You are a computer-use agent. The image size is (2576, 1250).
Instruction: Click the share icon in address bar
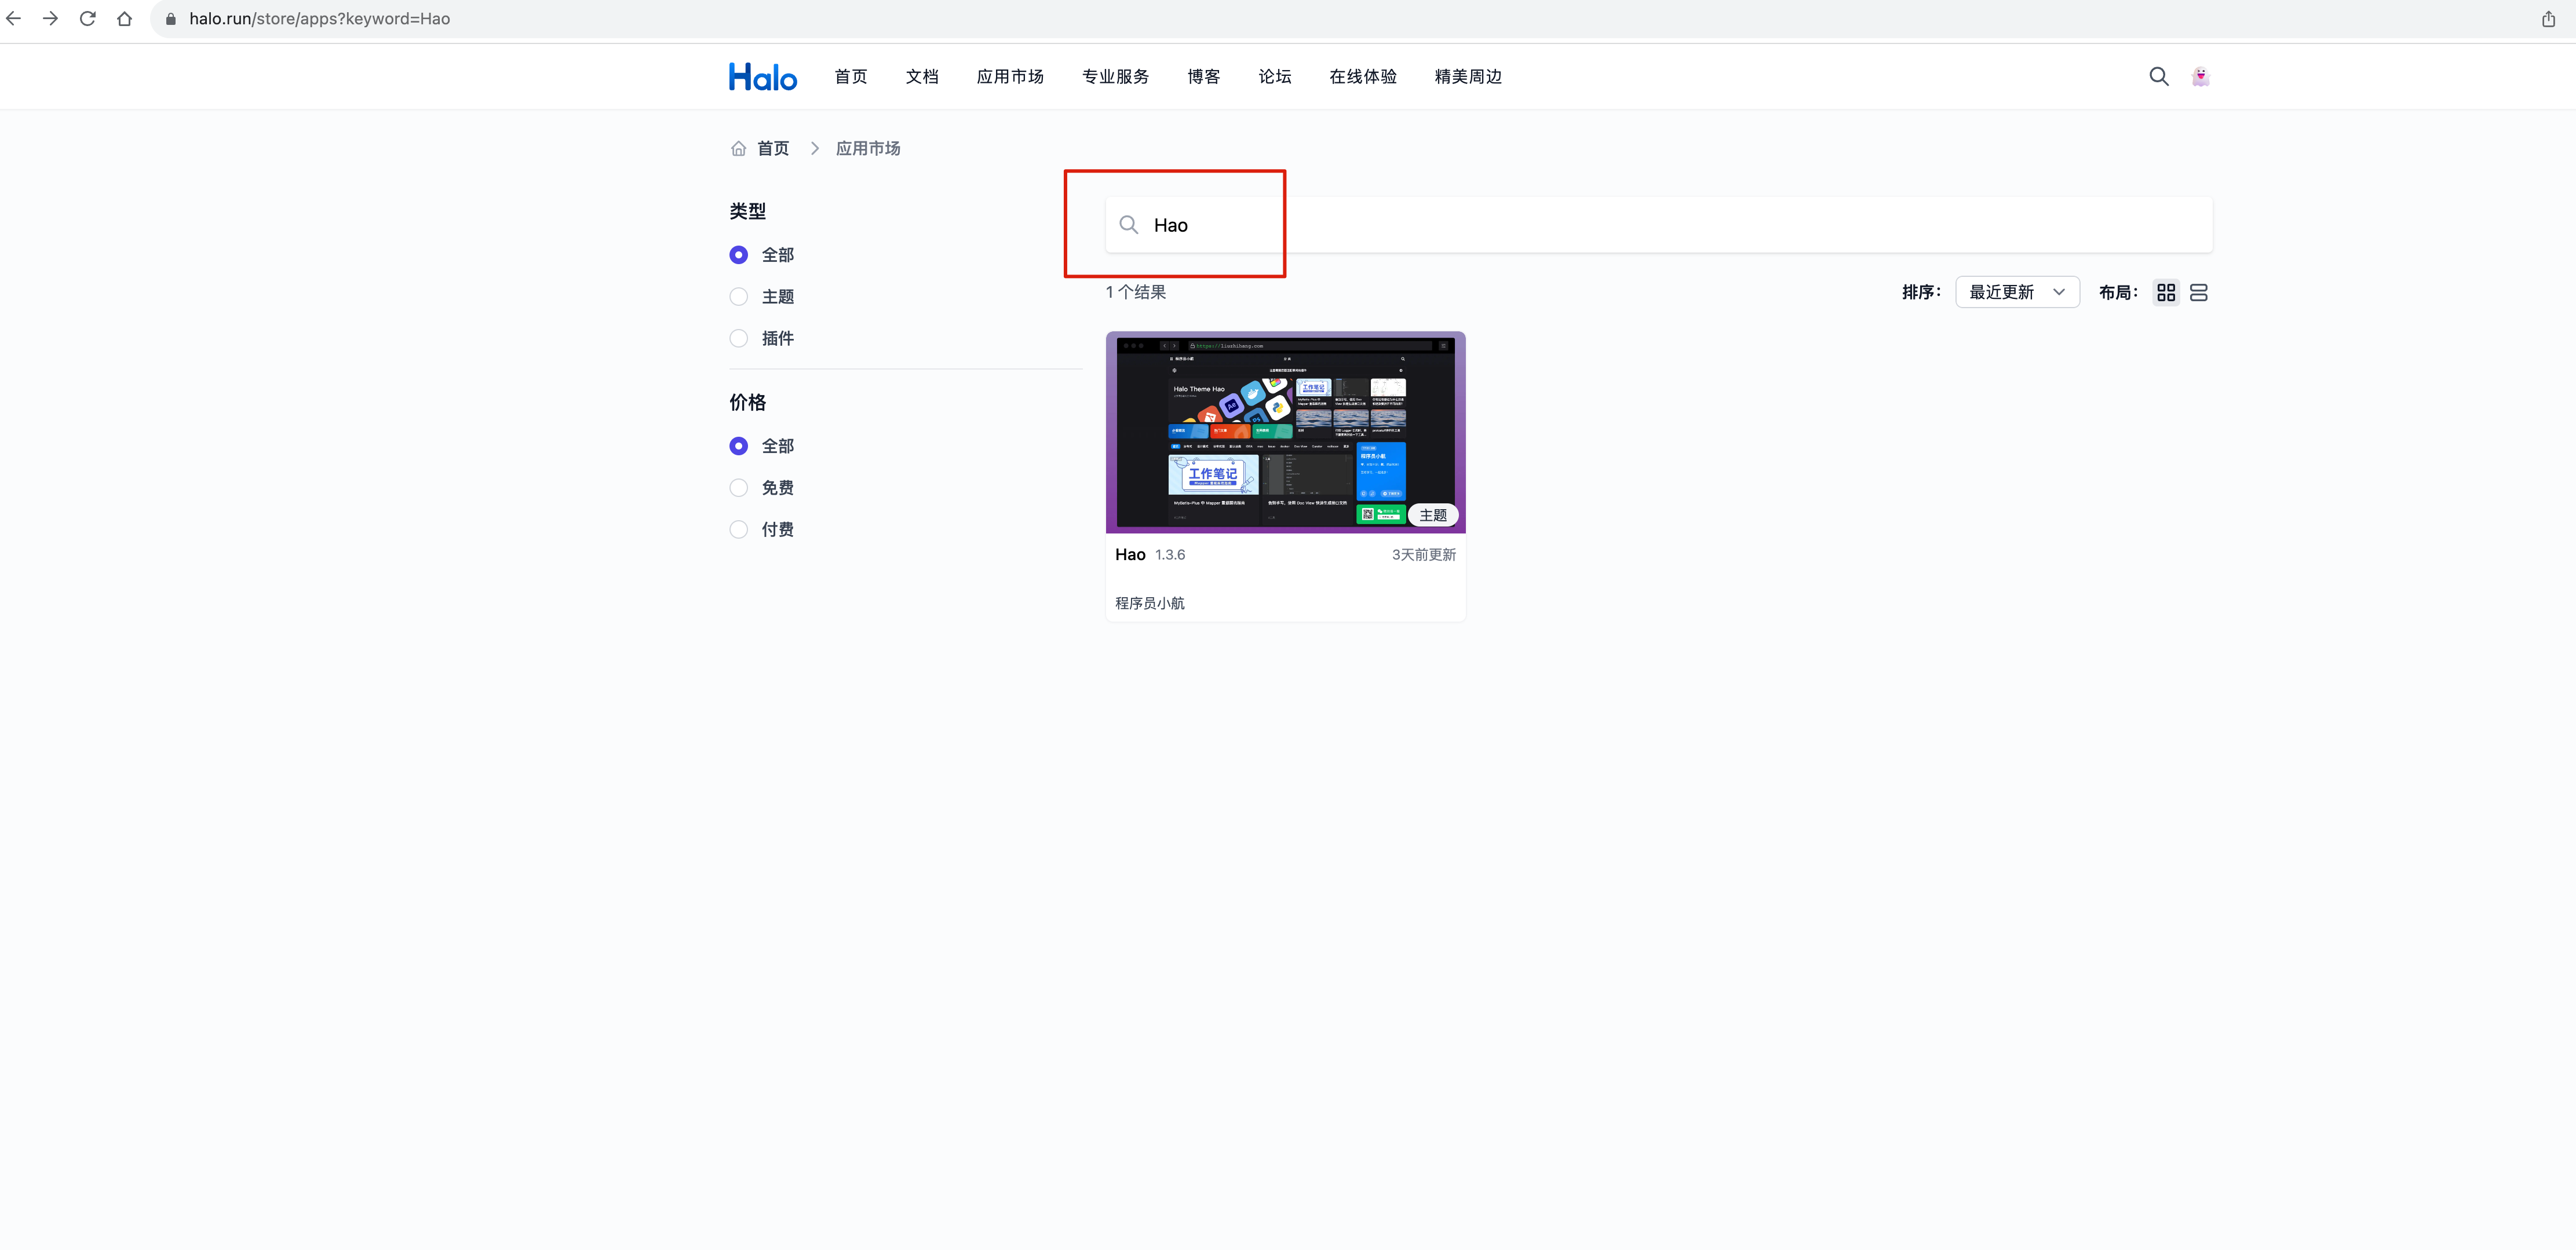(x=2548, y=19)
